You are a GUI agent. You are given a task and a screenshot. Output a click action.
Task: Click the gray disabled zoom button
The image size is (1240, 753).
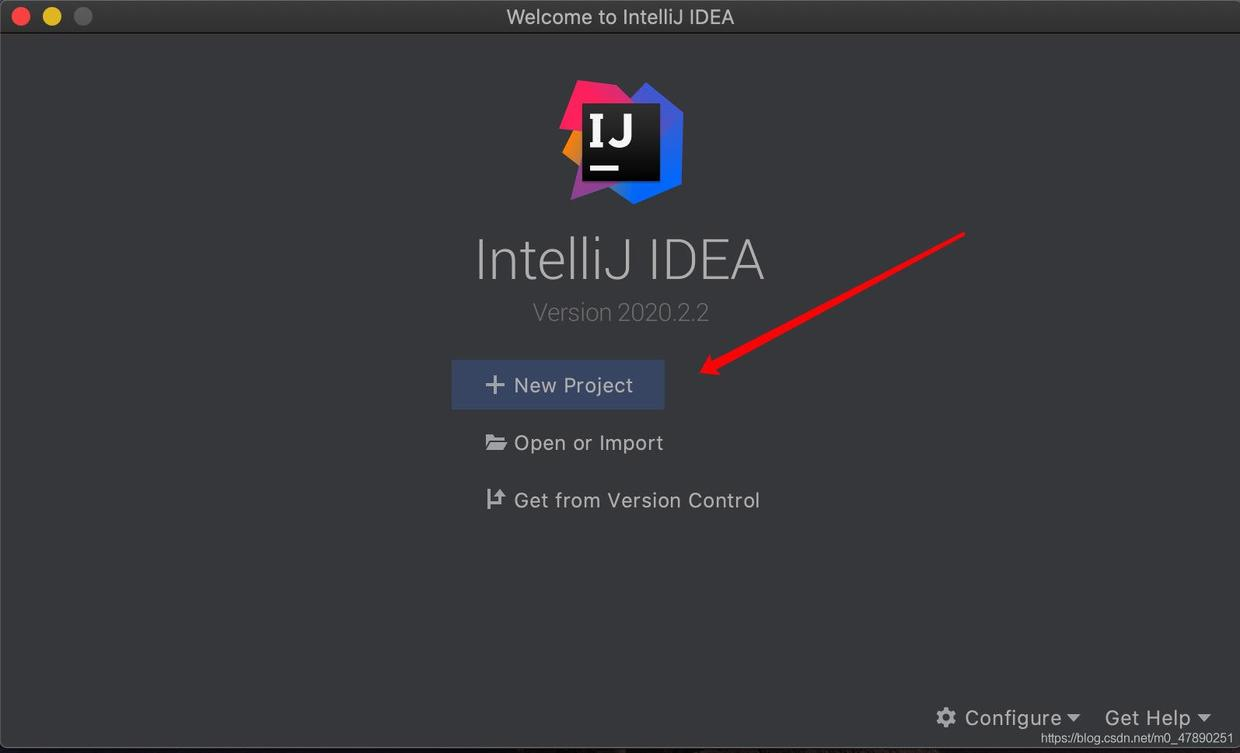(83, 16)
